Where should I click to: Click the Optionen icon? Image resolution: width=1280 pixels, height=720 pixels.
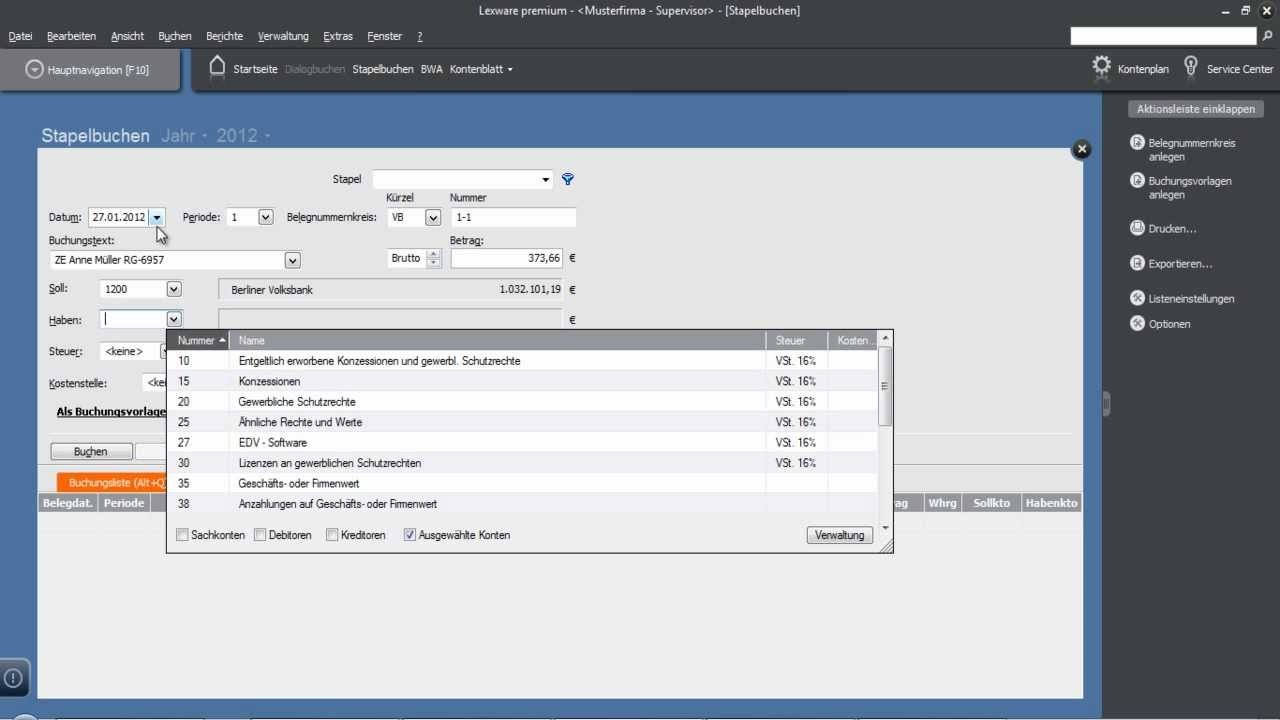1137,323
